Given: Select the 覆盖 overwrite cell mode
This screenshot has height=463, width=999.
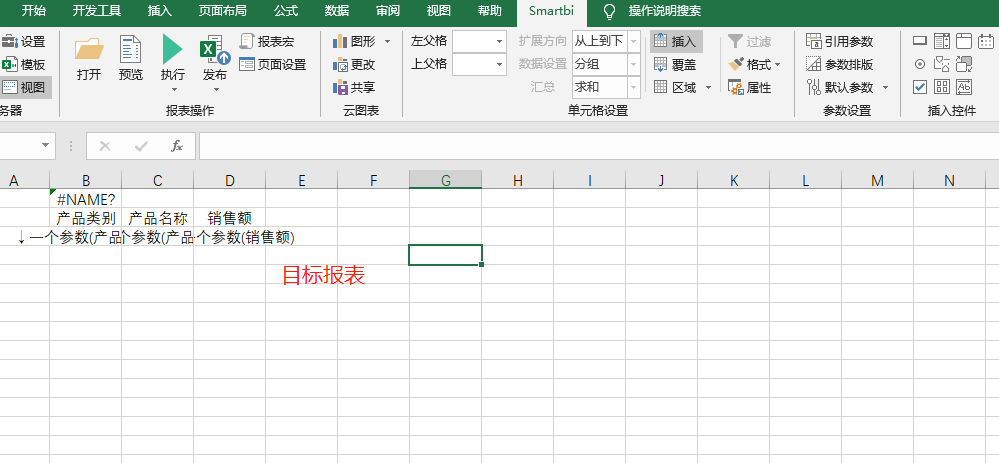Looking at the screenshot, I should click(x=676, y=65).
